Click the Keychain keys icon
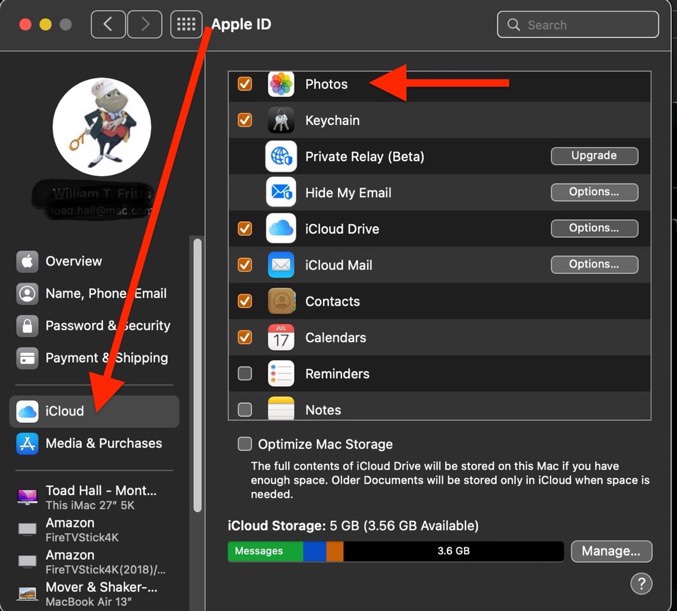The width and height of the screenshot is (677, 611). click(x=281, y=120)
